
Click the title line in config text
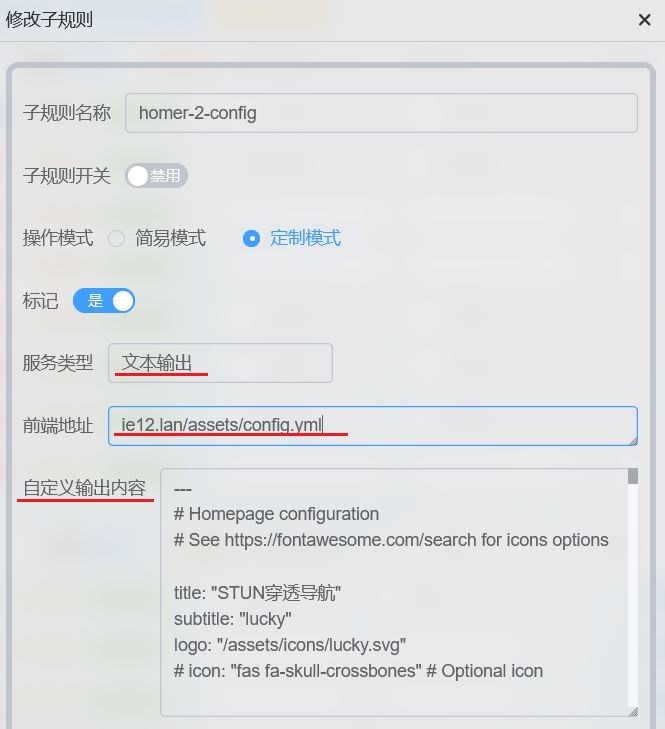tap(257, 593)
